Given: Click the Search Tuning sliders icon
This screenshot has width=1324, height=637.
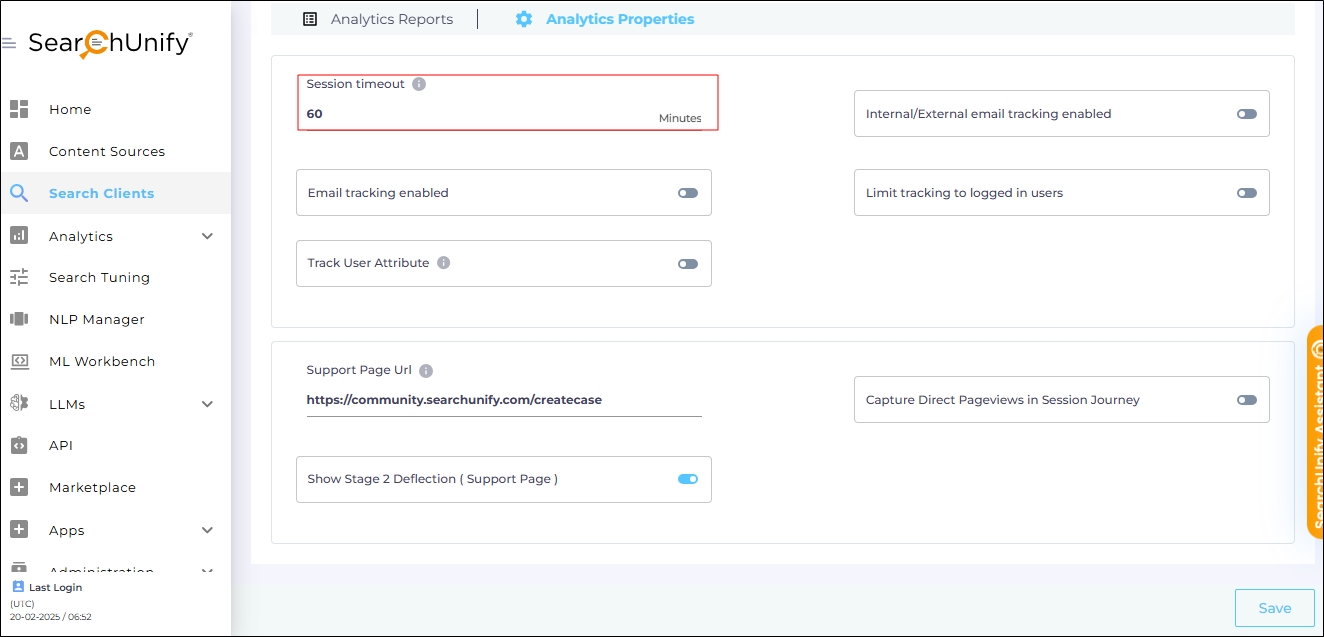Looking at the screenshot, I should pos(19,277).
